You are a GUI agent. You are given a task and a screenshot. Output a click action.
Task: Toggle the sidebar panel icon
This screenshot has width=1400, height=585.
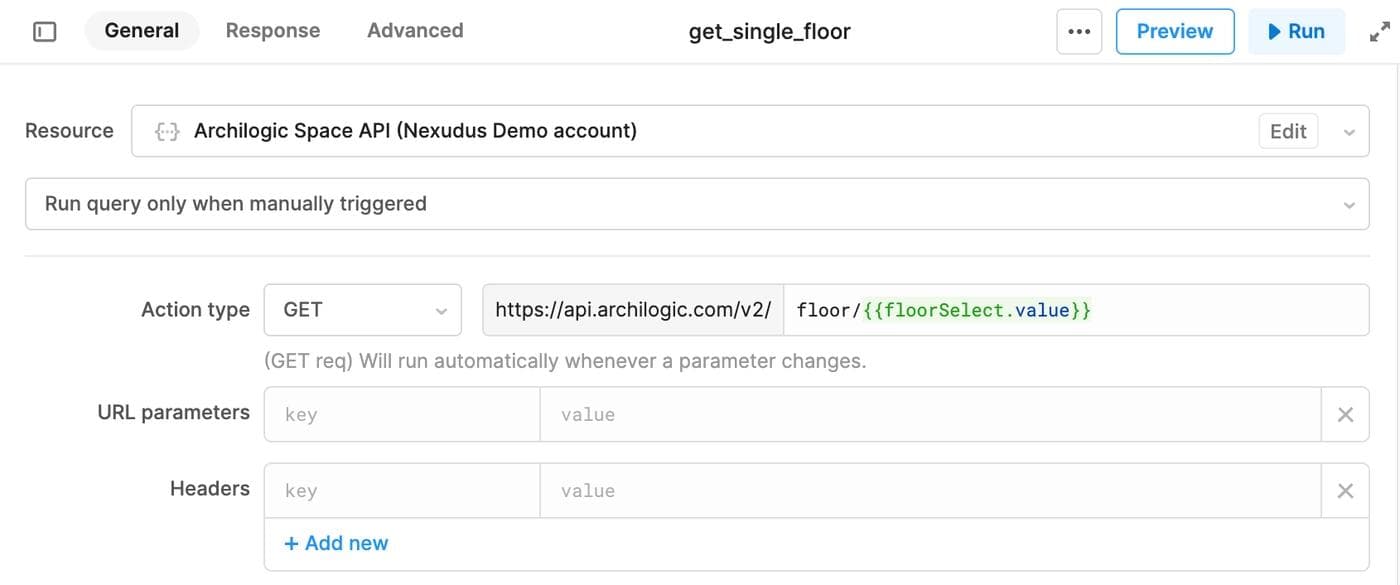point(44,31)
